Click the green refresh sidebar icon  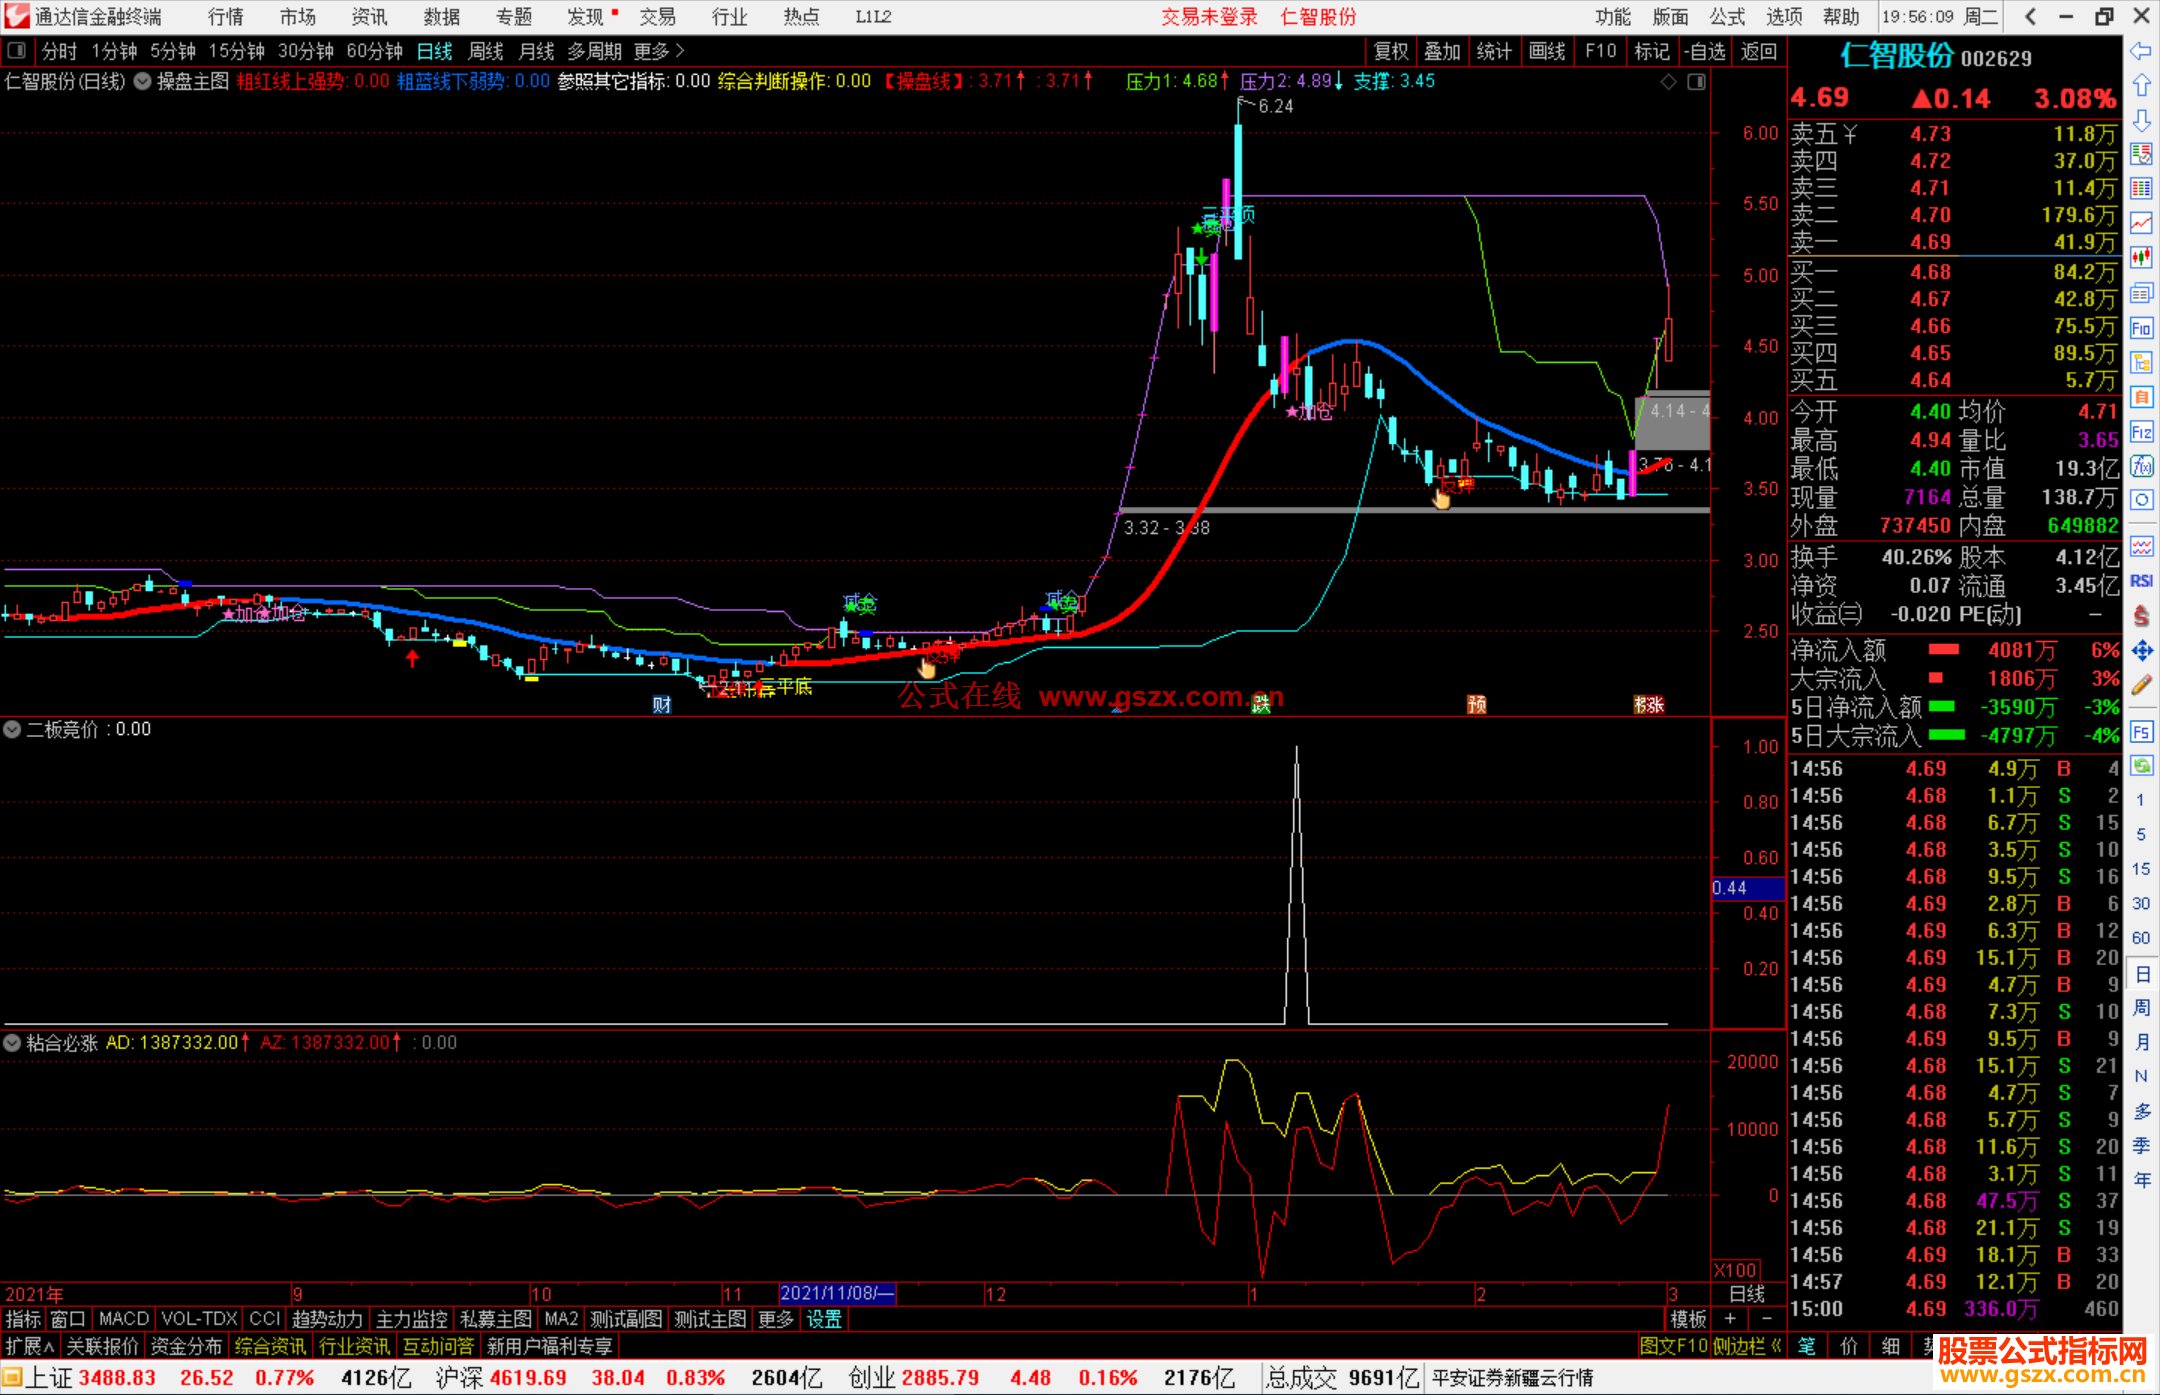(x=2141, y=766)
